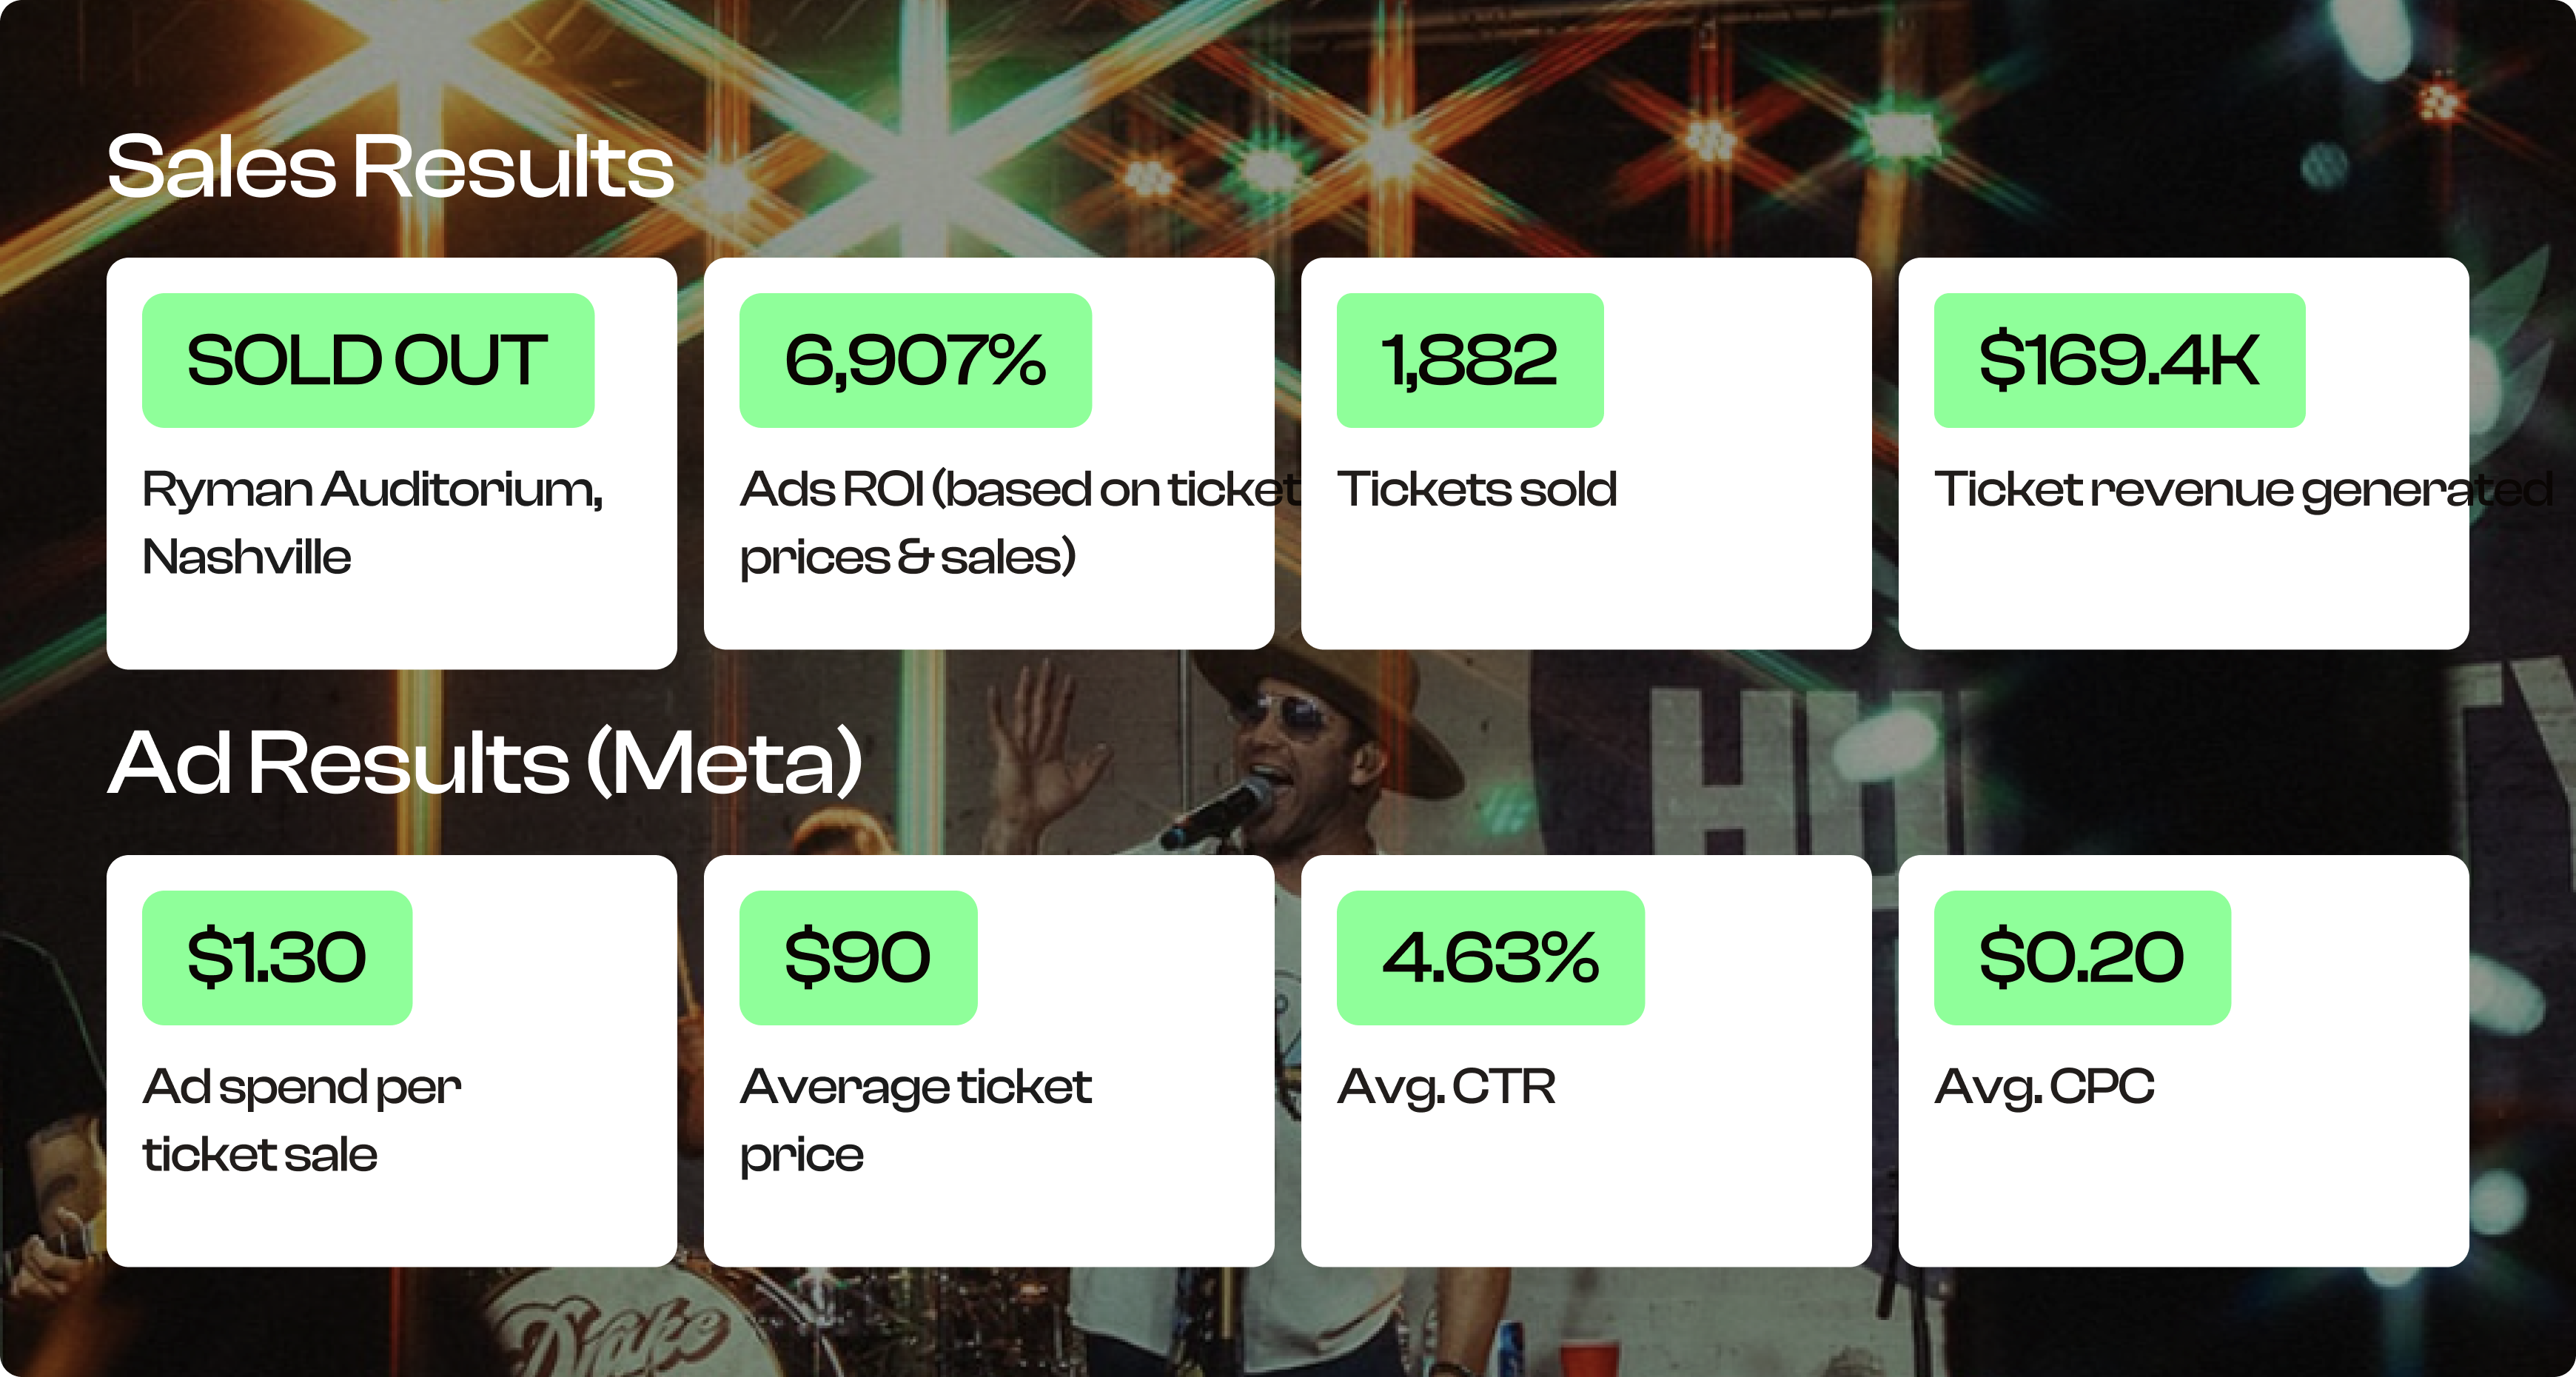Click the Ryman Auditorium, Nashville text
This screenshot has height=1377, width=2576.
(373, 523)
